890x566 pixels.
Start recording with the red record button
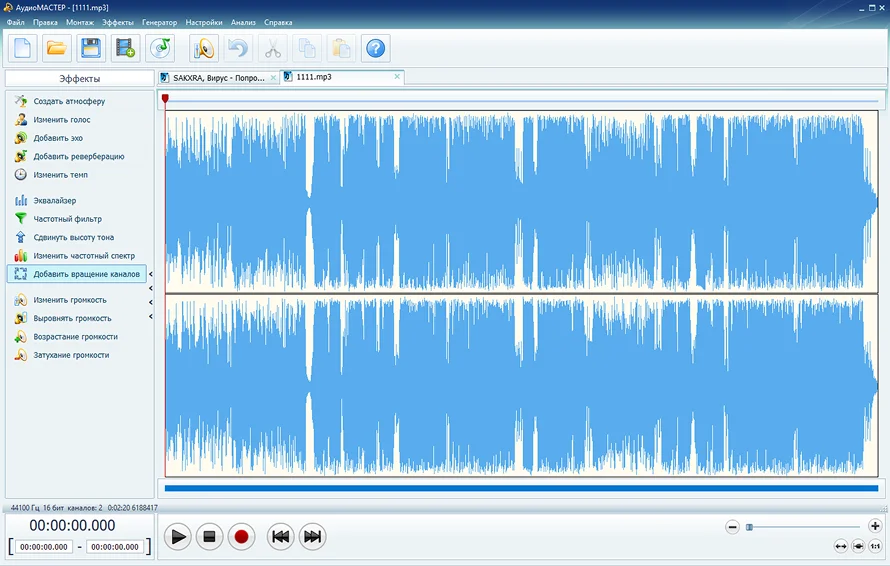click(x=240, y=537)
